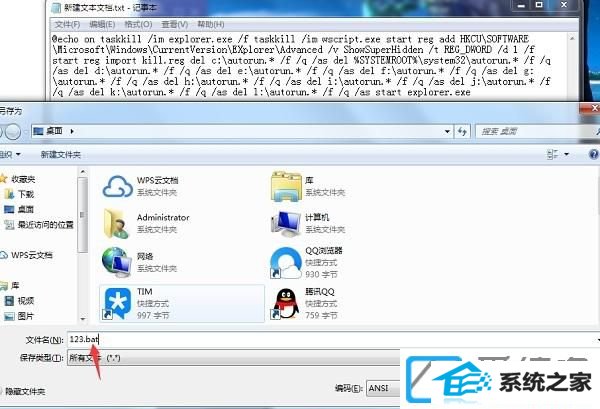The image size is (600, 409).
Task: Click the 桌面 icon in sidebar
Action: (9, 209)
